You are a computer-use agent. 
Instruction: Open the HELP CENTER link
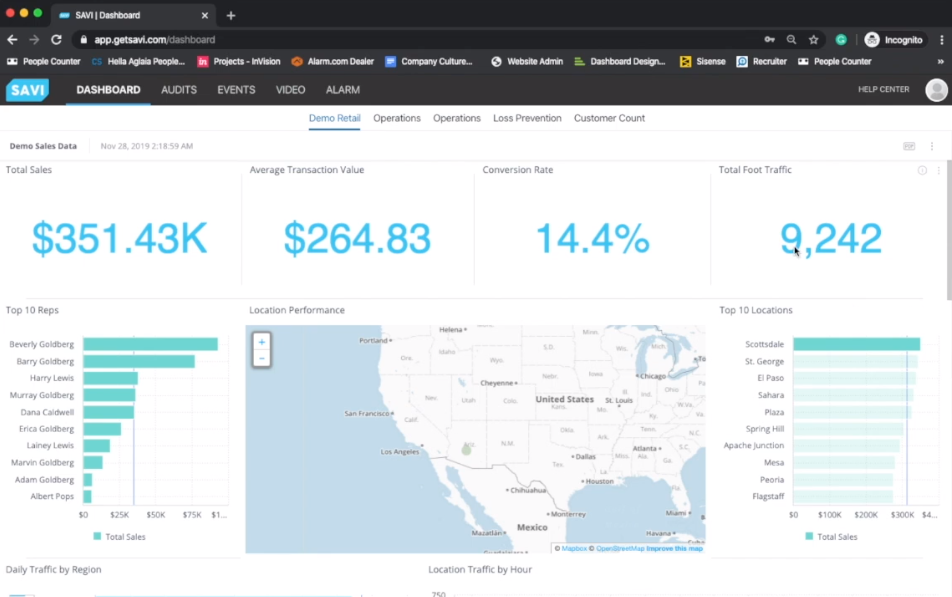tap(883, 89)
